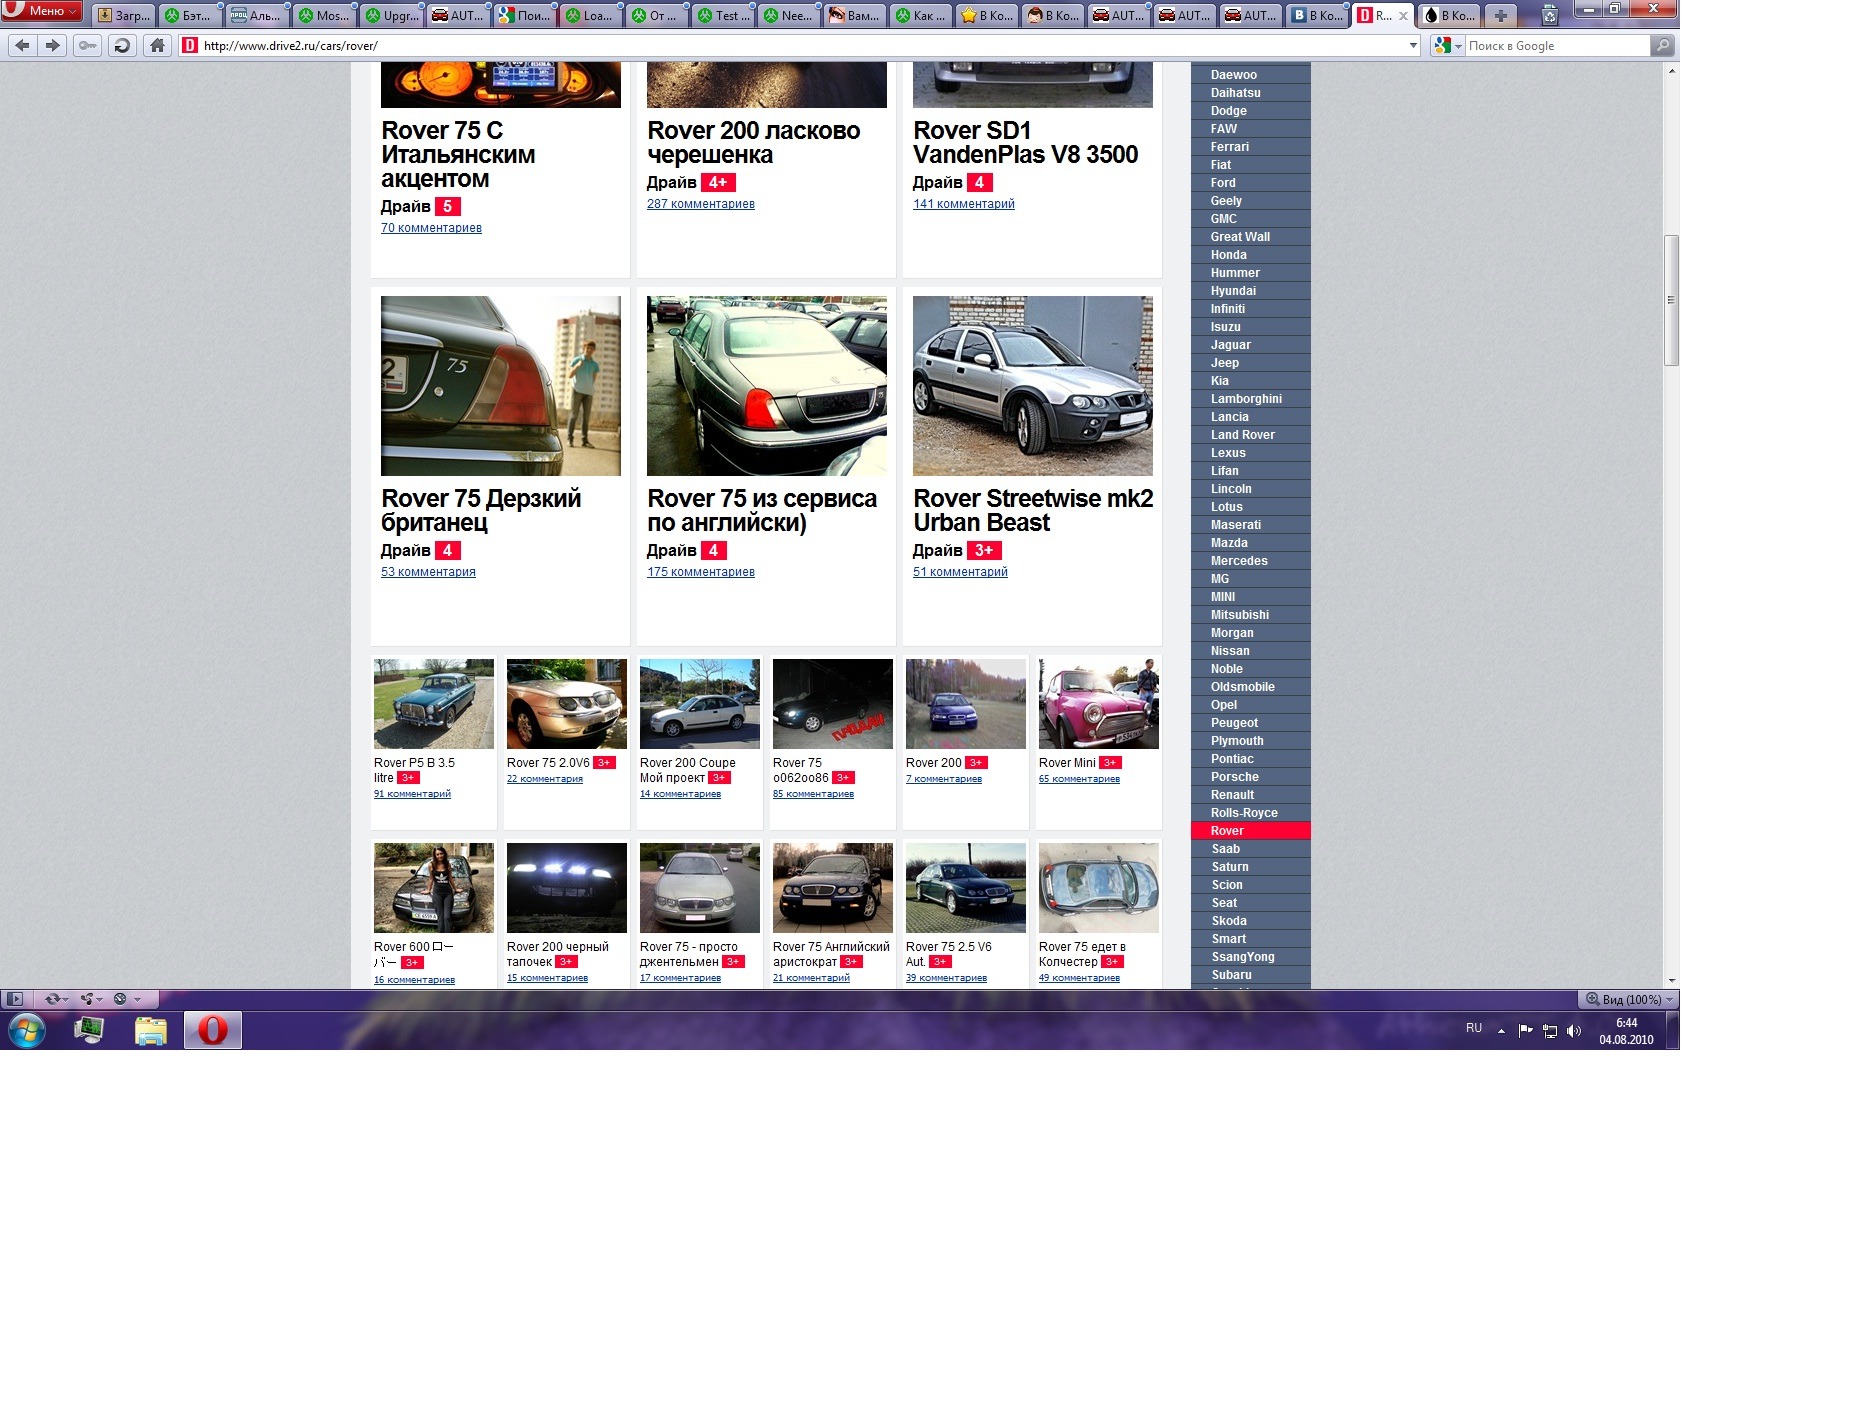Expand the address bar history dropdown

click(x=1413, y=45)
